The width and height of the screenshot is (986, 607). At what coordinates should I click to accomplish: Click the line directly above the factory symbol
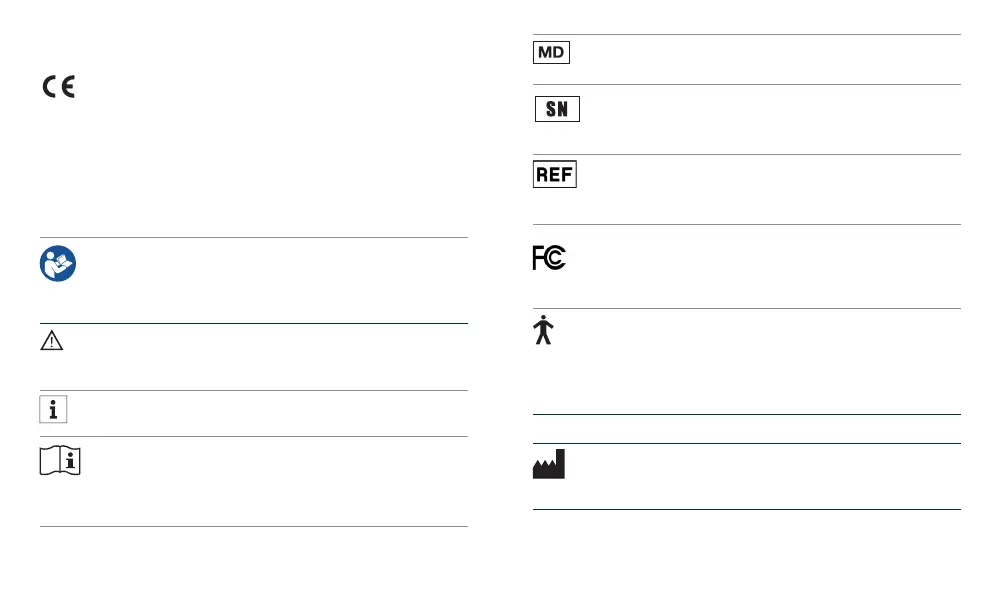[x=746, y=444]
